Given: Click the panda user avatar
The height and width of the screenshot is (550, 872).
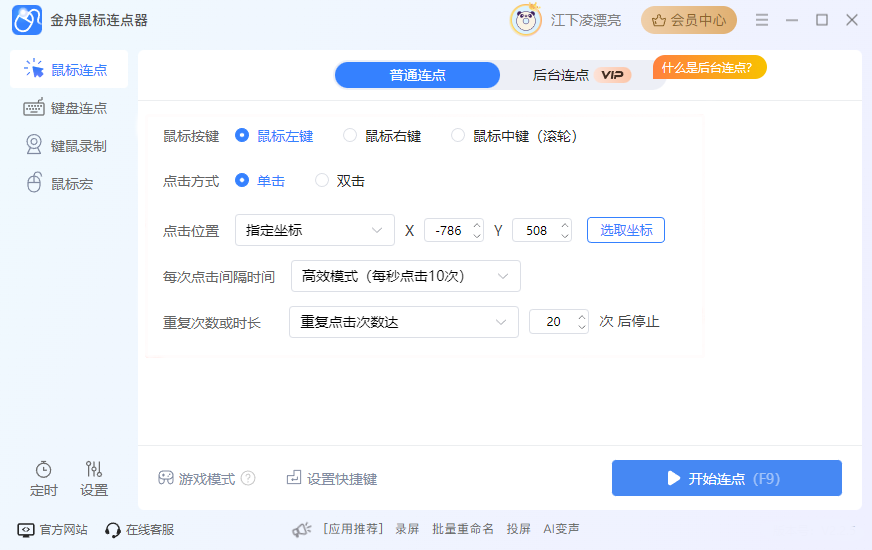Looking at the screenshot, I should 526,20.
